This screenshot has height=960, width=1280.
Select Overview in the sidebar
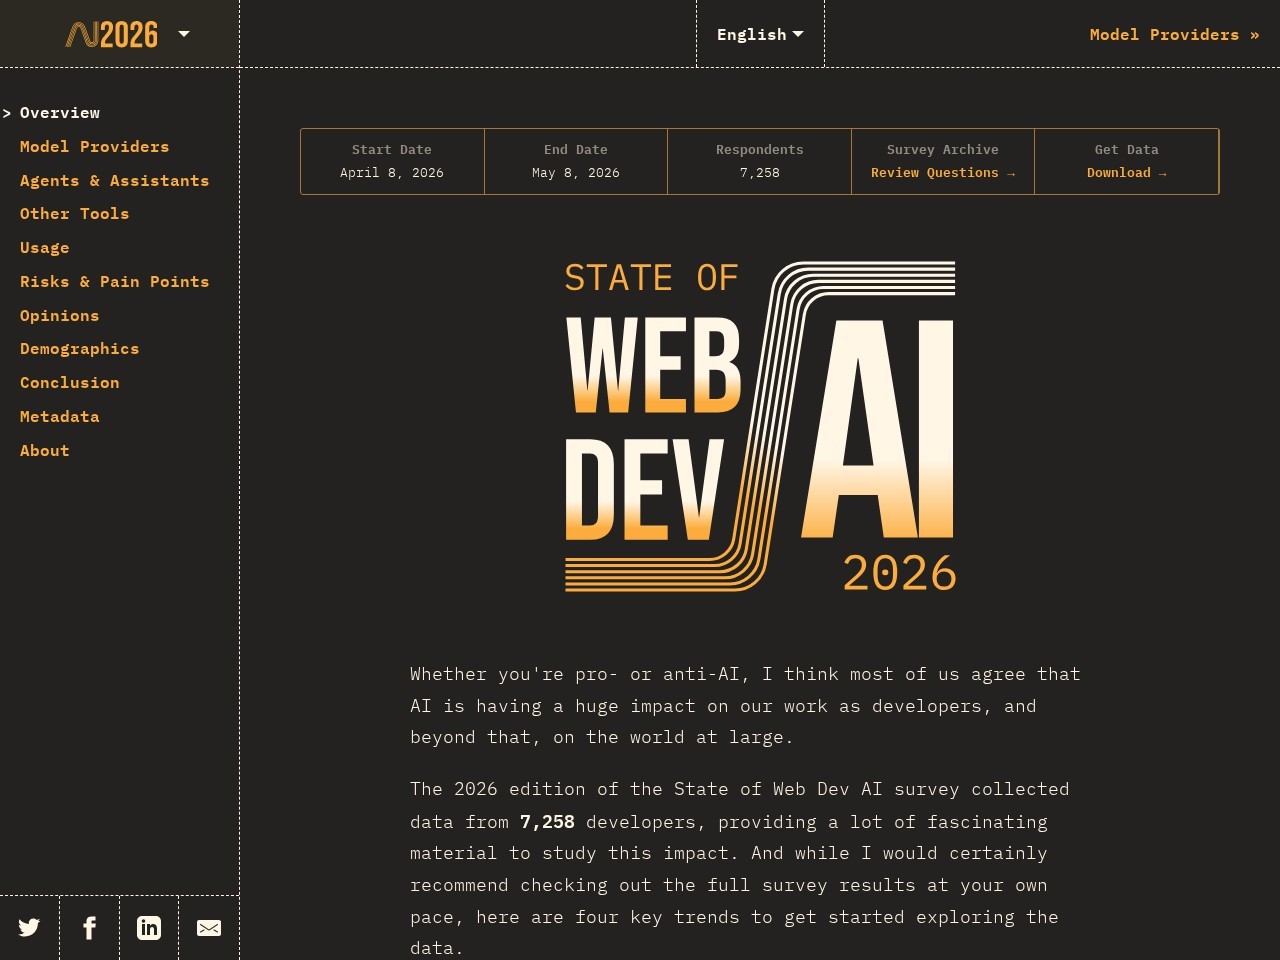tap(60, 113)
